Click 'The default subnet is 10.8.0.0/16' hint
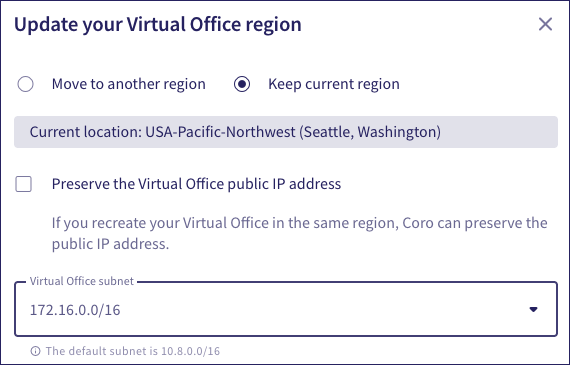The width and height of the screenshot is (570, 365). [x=133, y=351]
